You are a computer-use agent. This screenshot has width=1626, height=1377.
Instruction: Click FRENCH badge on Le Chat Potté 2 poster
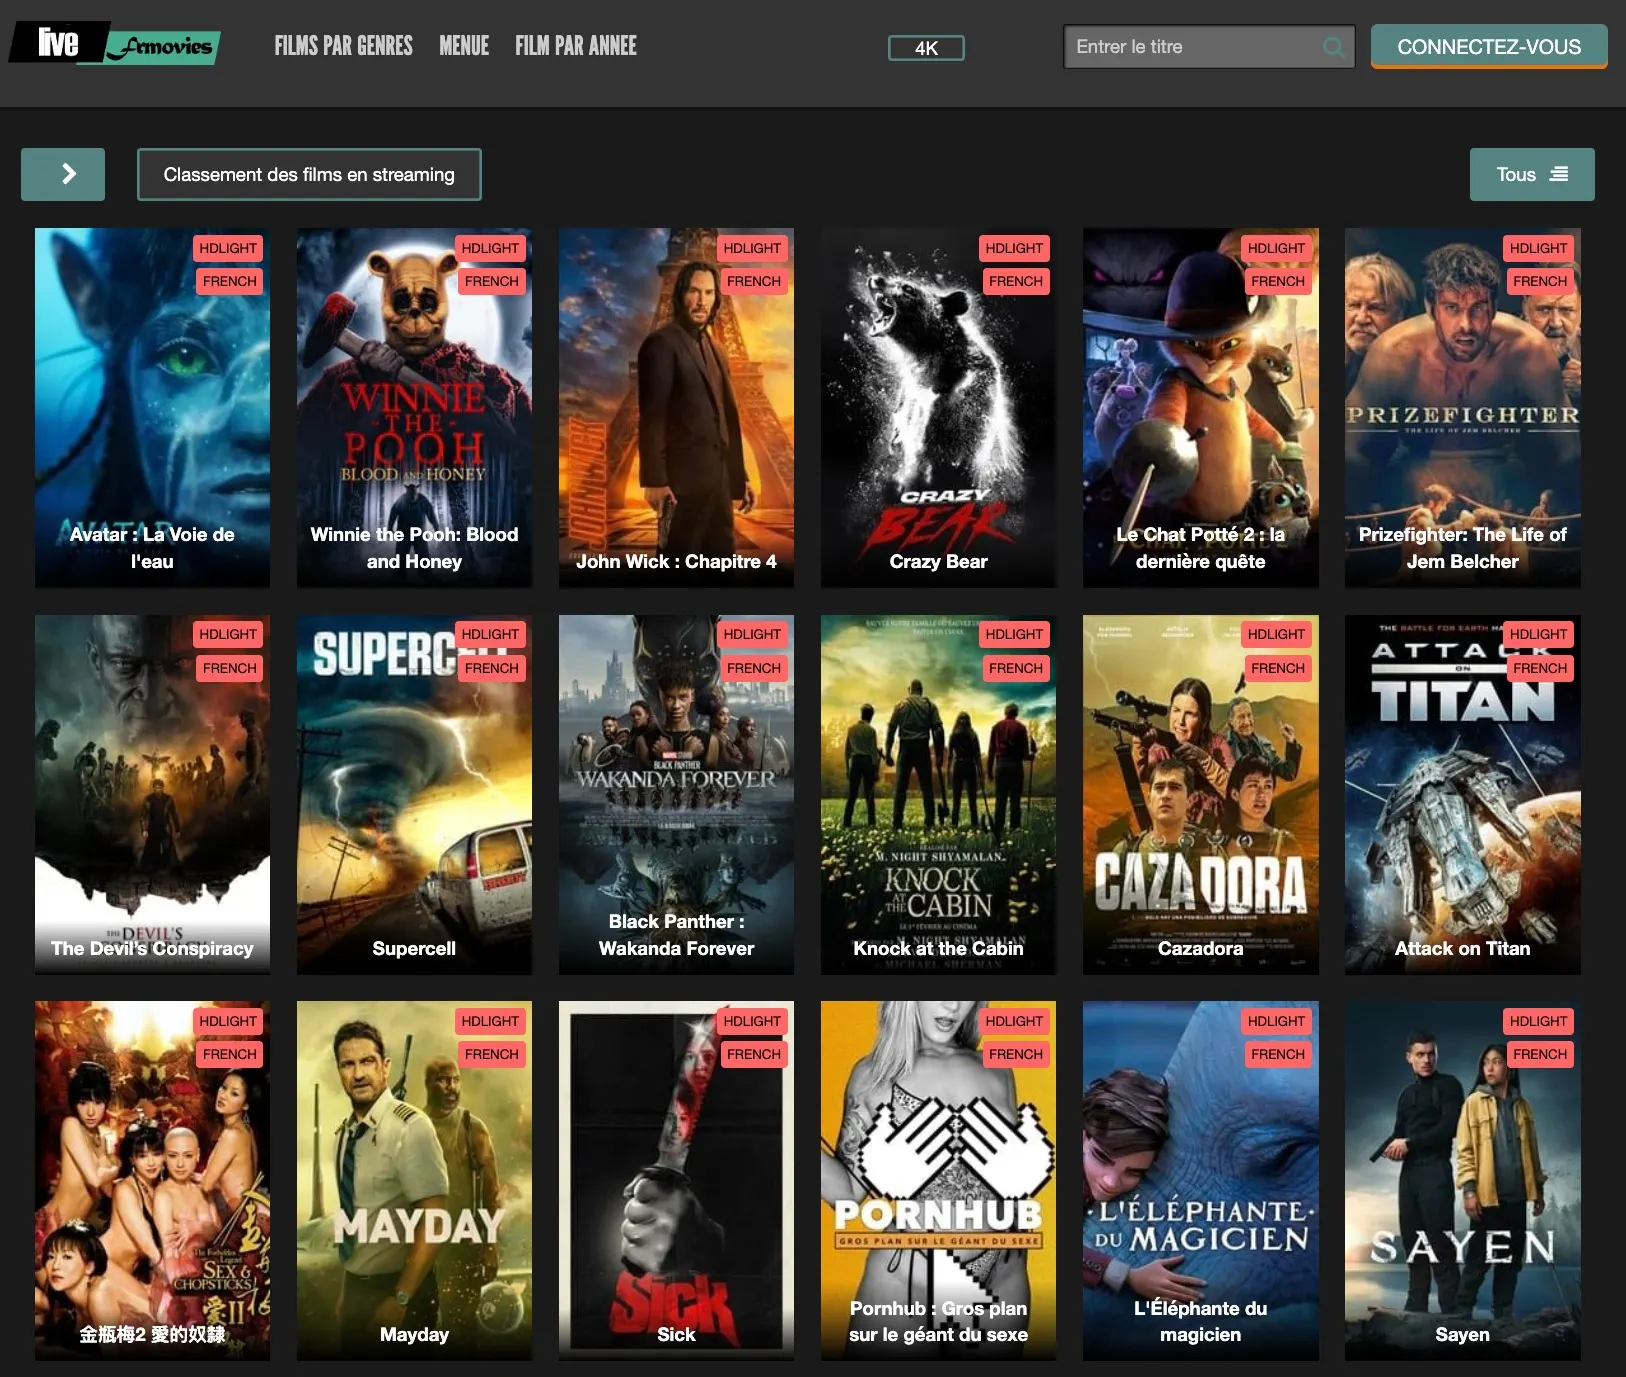(1278, 281)
